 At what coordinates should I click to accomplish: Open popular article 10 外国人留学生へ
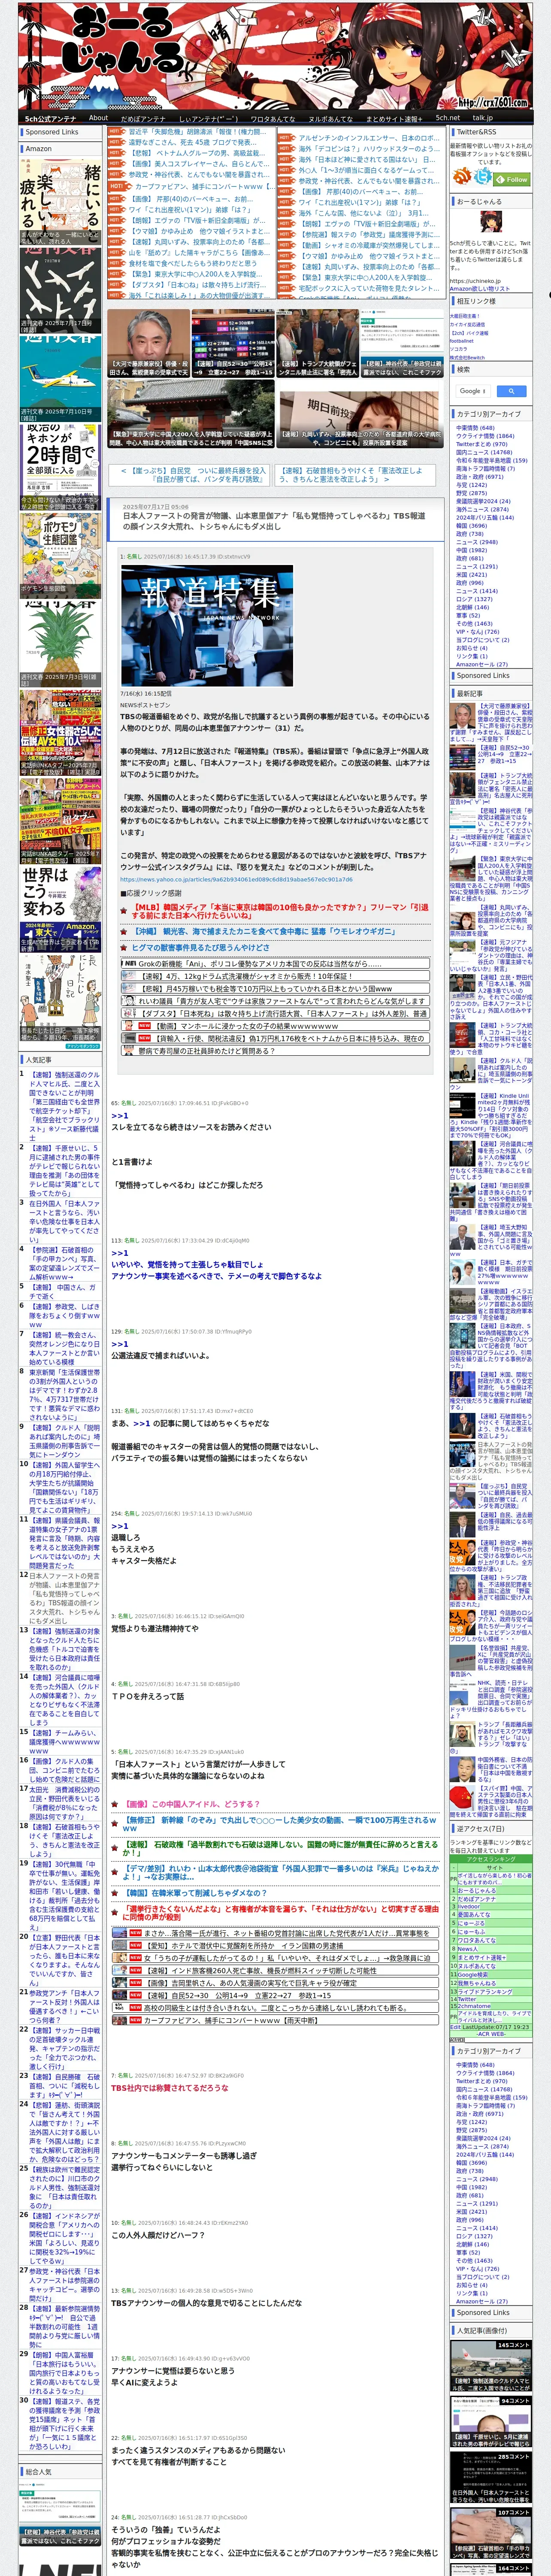pyautogui.click(x=64, y=1489)
